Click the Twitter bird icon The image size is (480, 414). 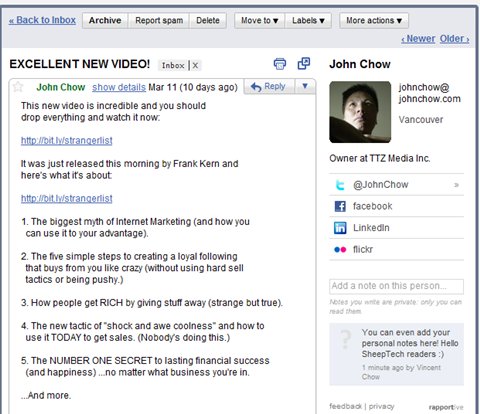(340, 184)
